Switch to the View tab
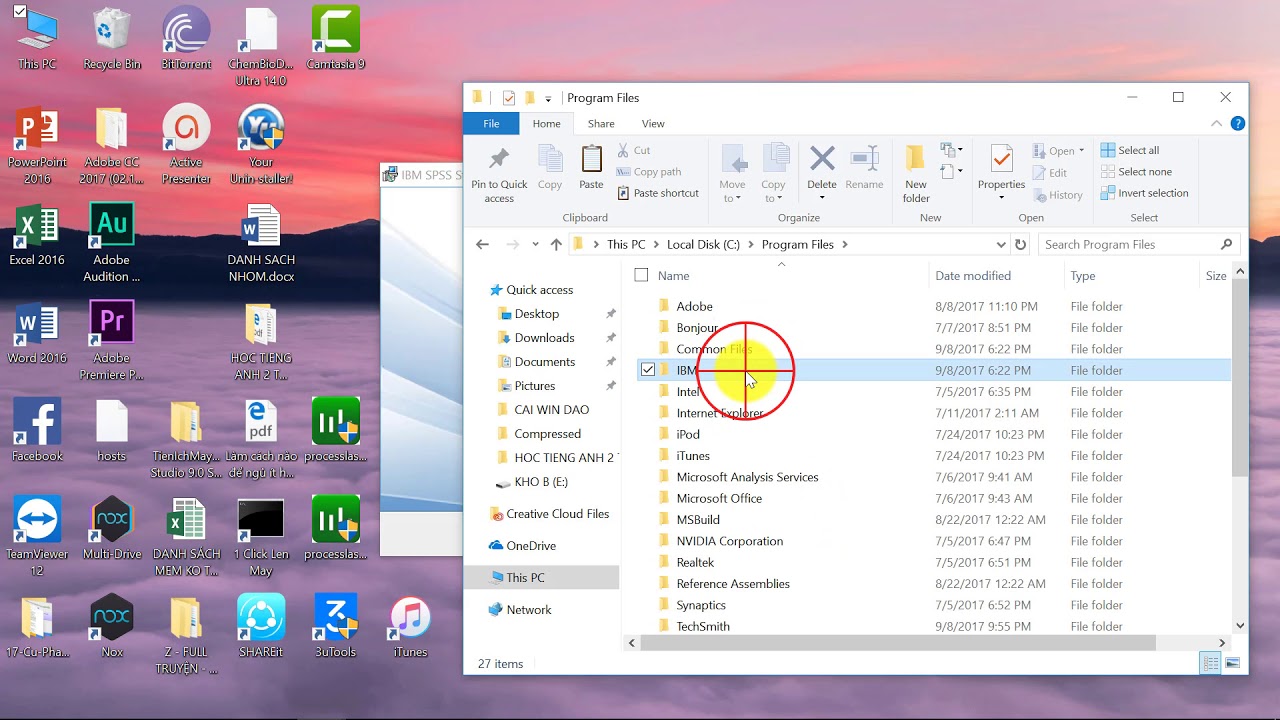 point(653,124)
